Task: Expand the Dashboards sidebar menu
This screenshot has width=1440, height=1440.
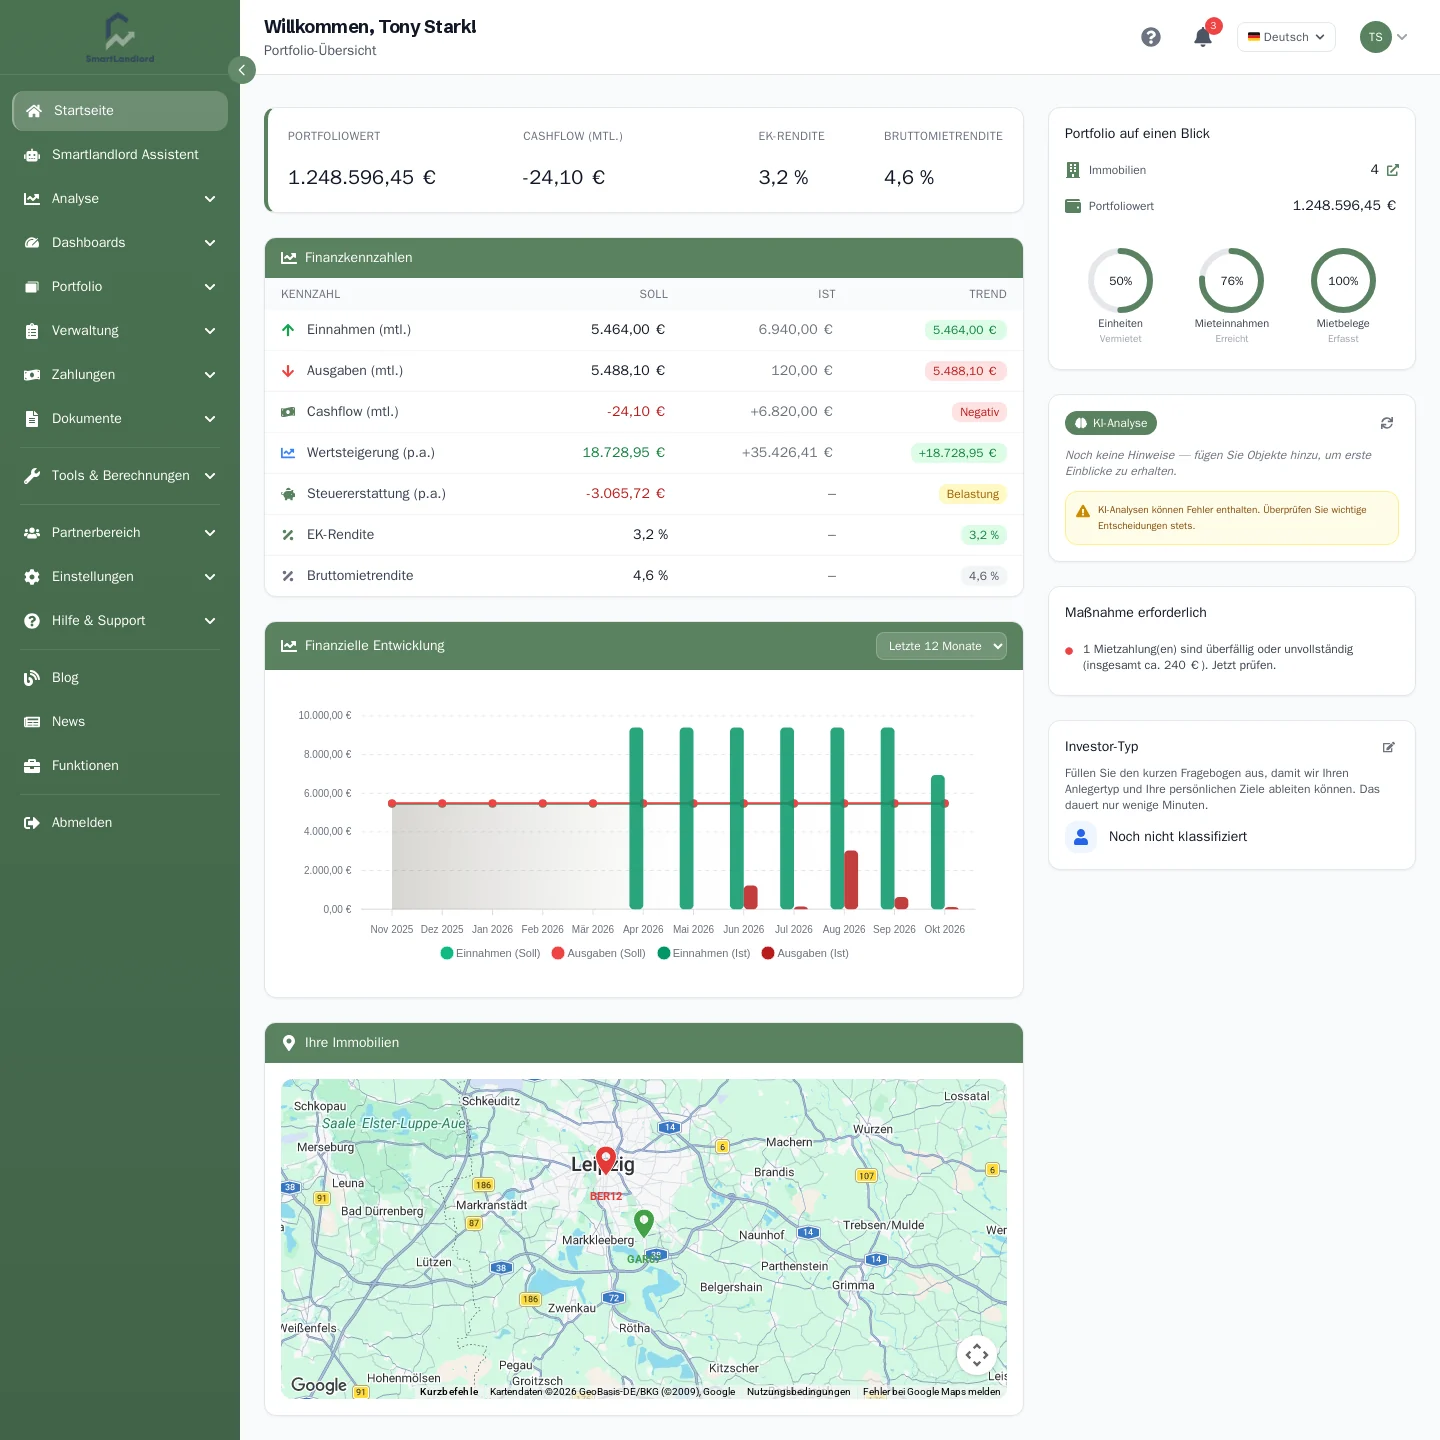Action: (x=120, y=243)
